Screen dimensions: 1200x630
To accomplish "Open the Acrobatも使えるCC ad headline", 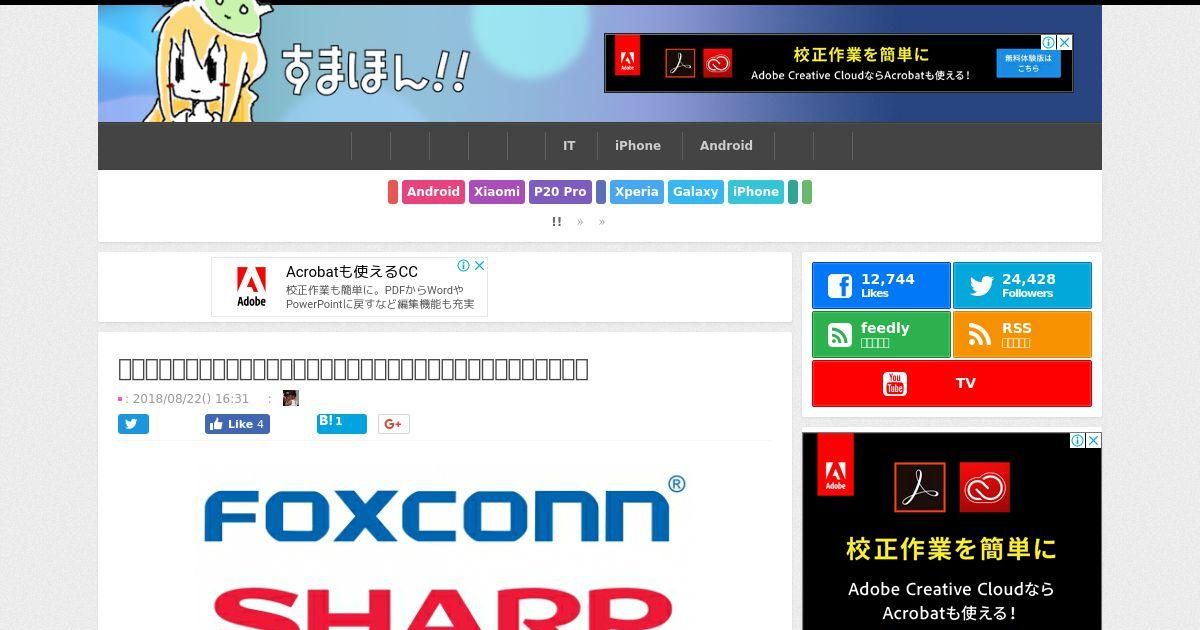I will coord(352,272).
